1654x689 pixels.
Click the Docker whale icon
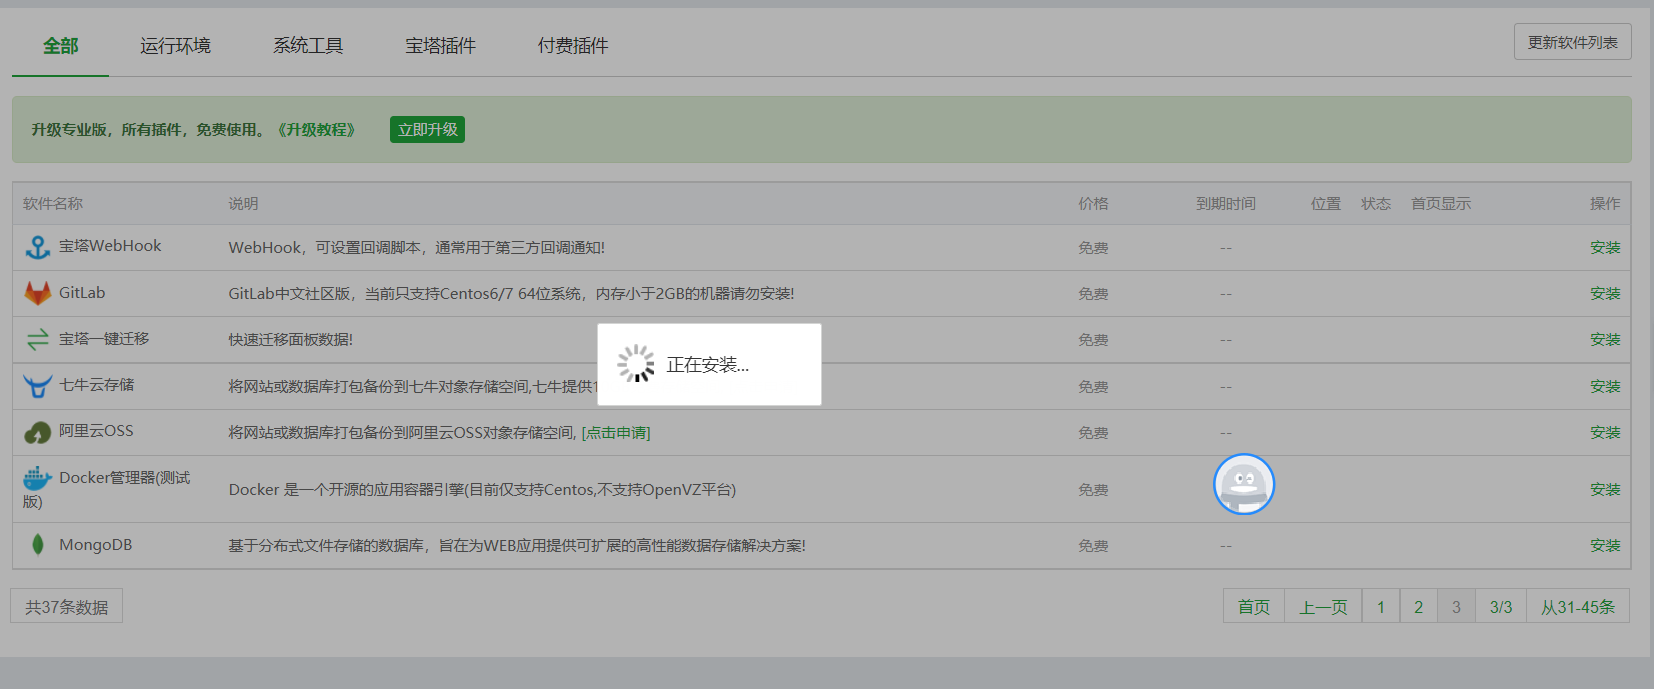(x=38, y=478)
